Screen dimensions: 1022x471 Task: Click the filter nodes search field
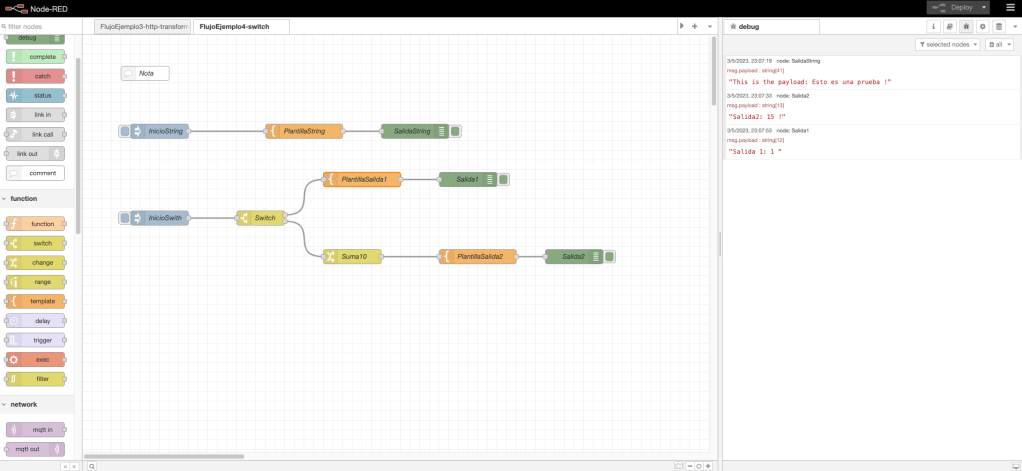(x=40, y=26)
